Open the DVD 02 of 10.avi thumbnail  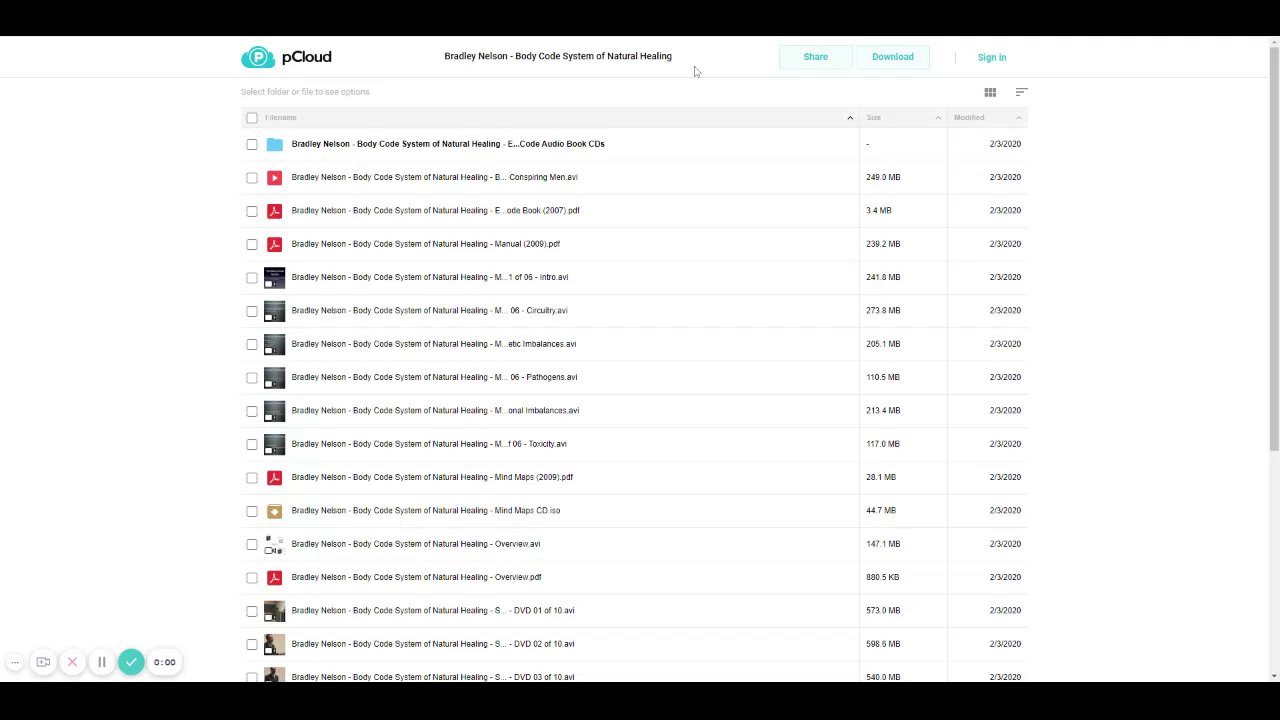[274, 644]
